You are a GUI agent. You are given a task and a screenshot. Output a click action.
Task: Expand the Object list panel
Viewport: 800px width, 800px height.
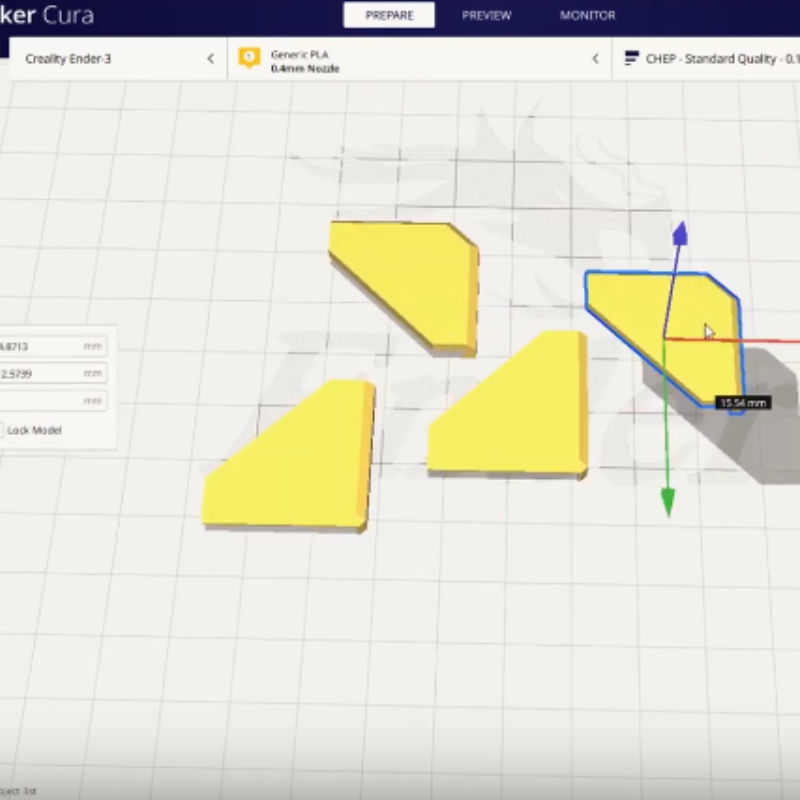pyautogui.click(x=18, y=791)
